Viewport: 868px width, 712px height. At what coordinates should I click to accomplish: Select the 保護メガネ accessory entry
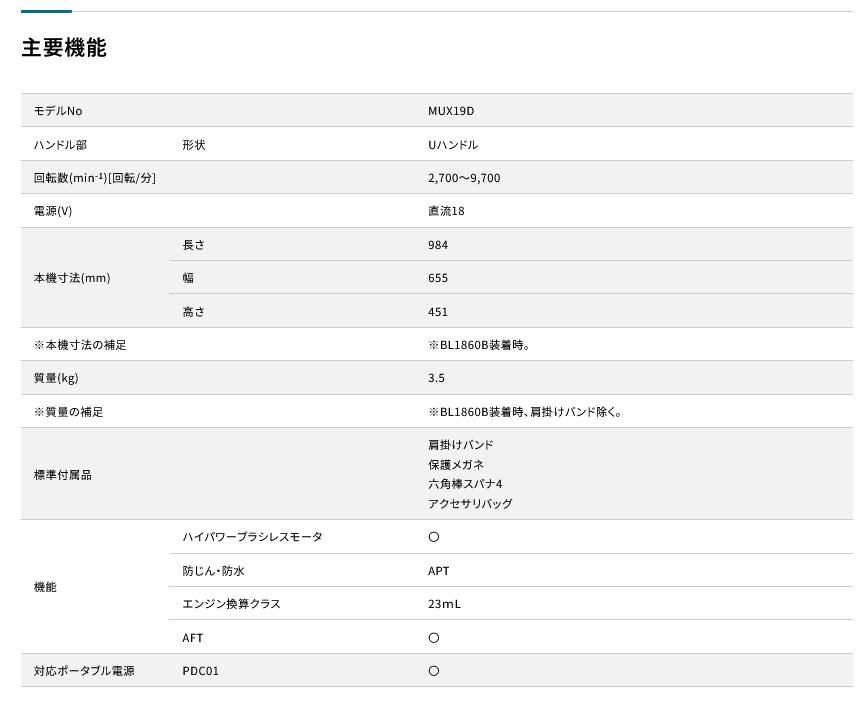point(456,465)
